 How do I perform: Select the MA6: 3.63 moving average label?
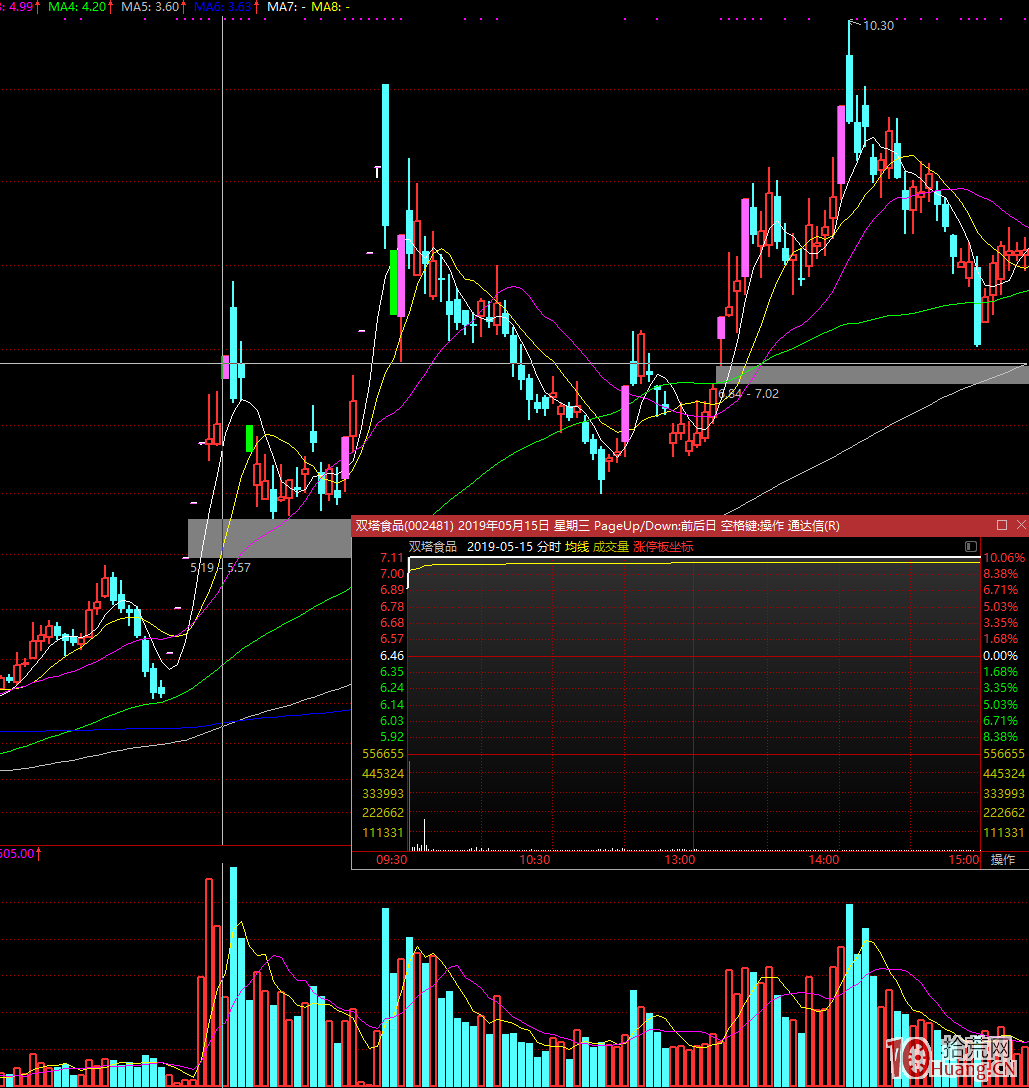[x=223, y=7]
